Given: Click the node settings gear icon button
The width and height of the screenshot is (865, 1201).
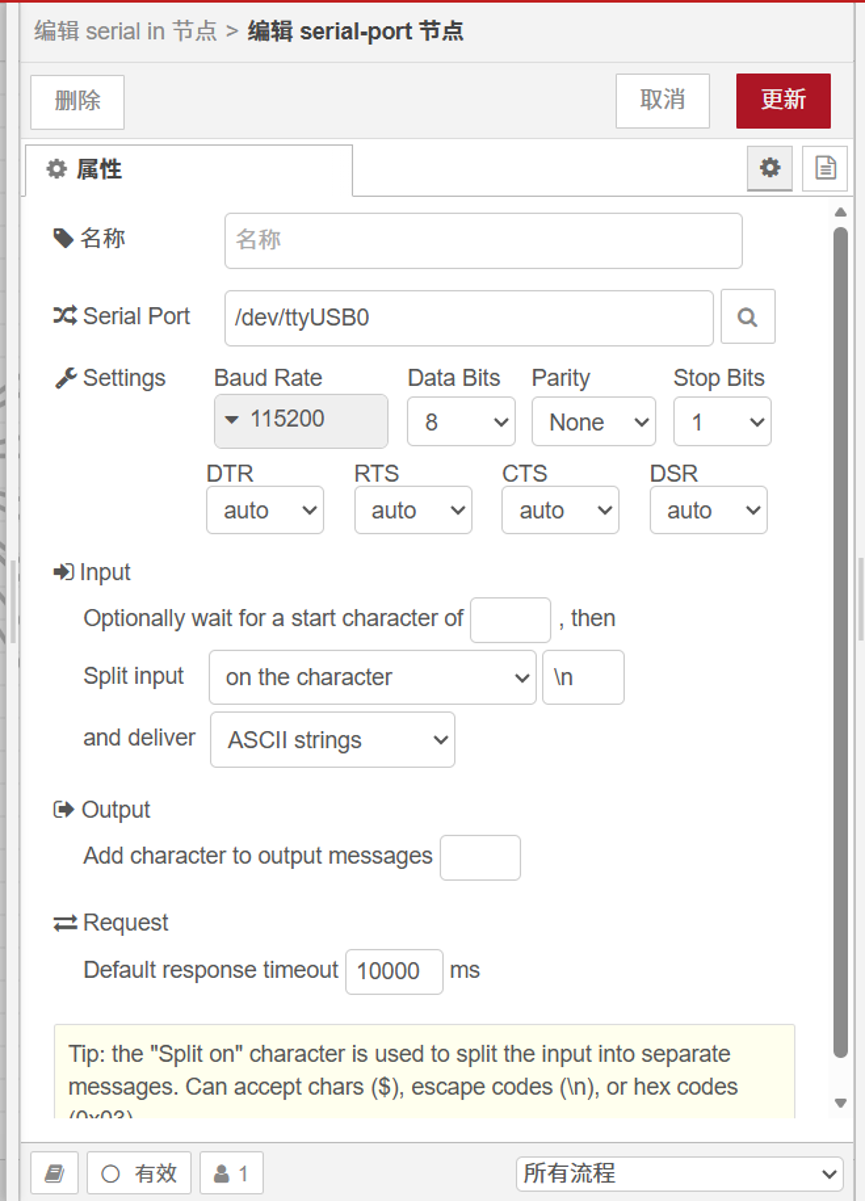Looking at the screenshot, I should pyautogui.click(x=770, y=168).
